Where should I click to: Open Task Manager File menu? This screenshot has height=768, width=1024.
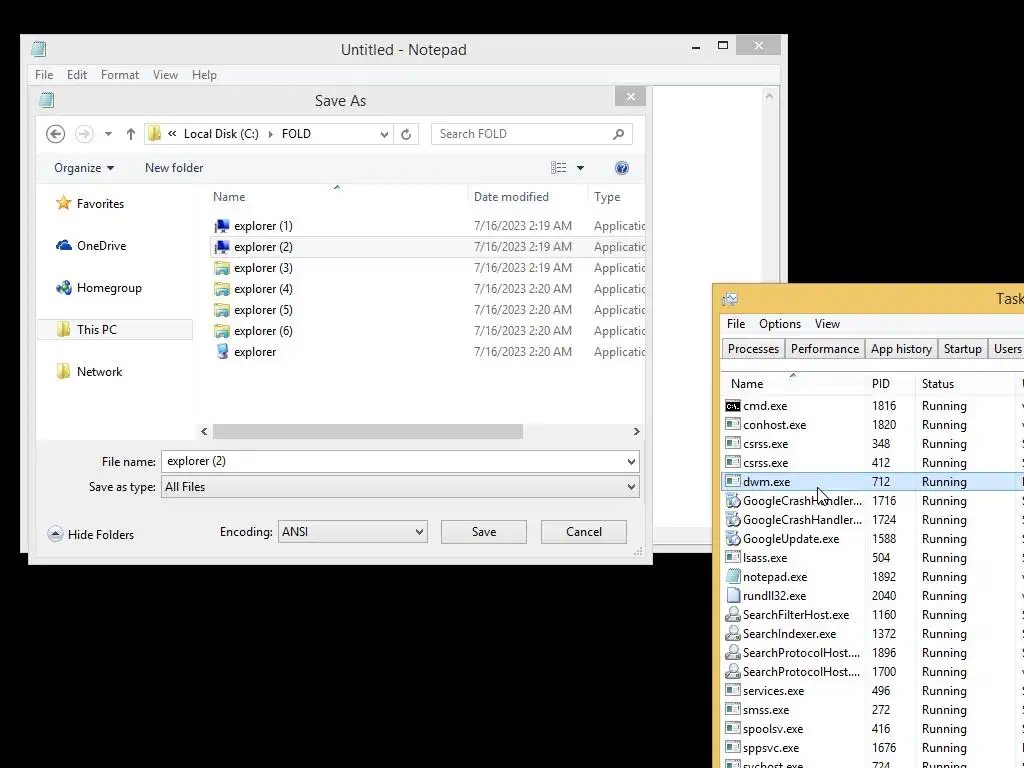point(735,324)
